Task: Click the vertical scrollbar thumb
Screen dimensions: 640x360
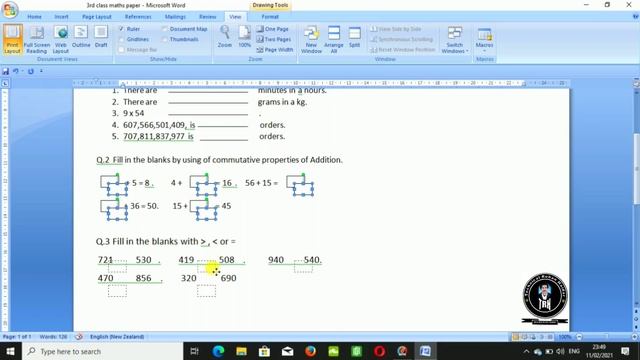Action: coord(636,168)
